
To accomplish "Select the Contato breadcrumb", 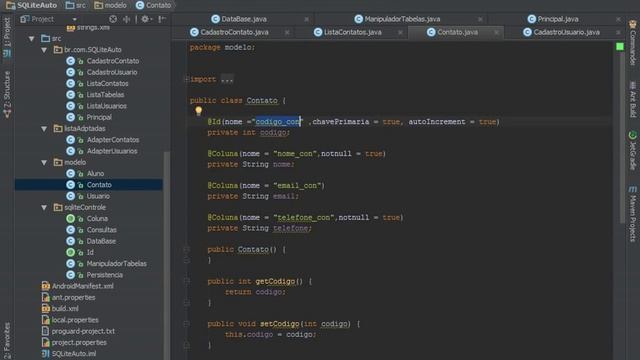I will 153,5.
